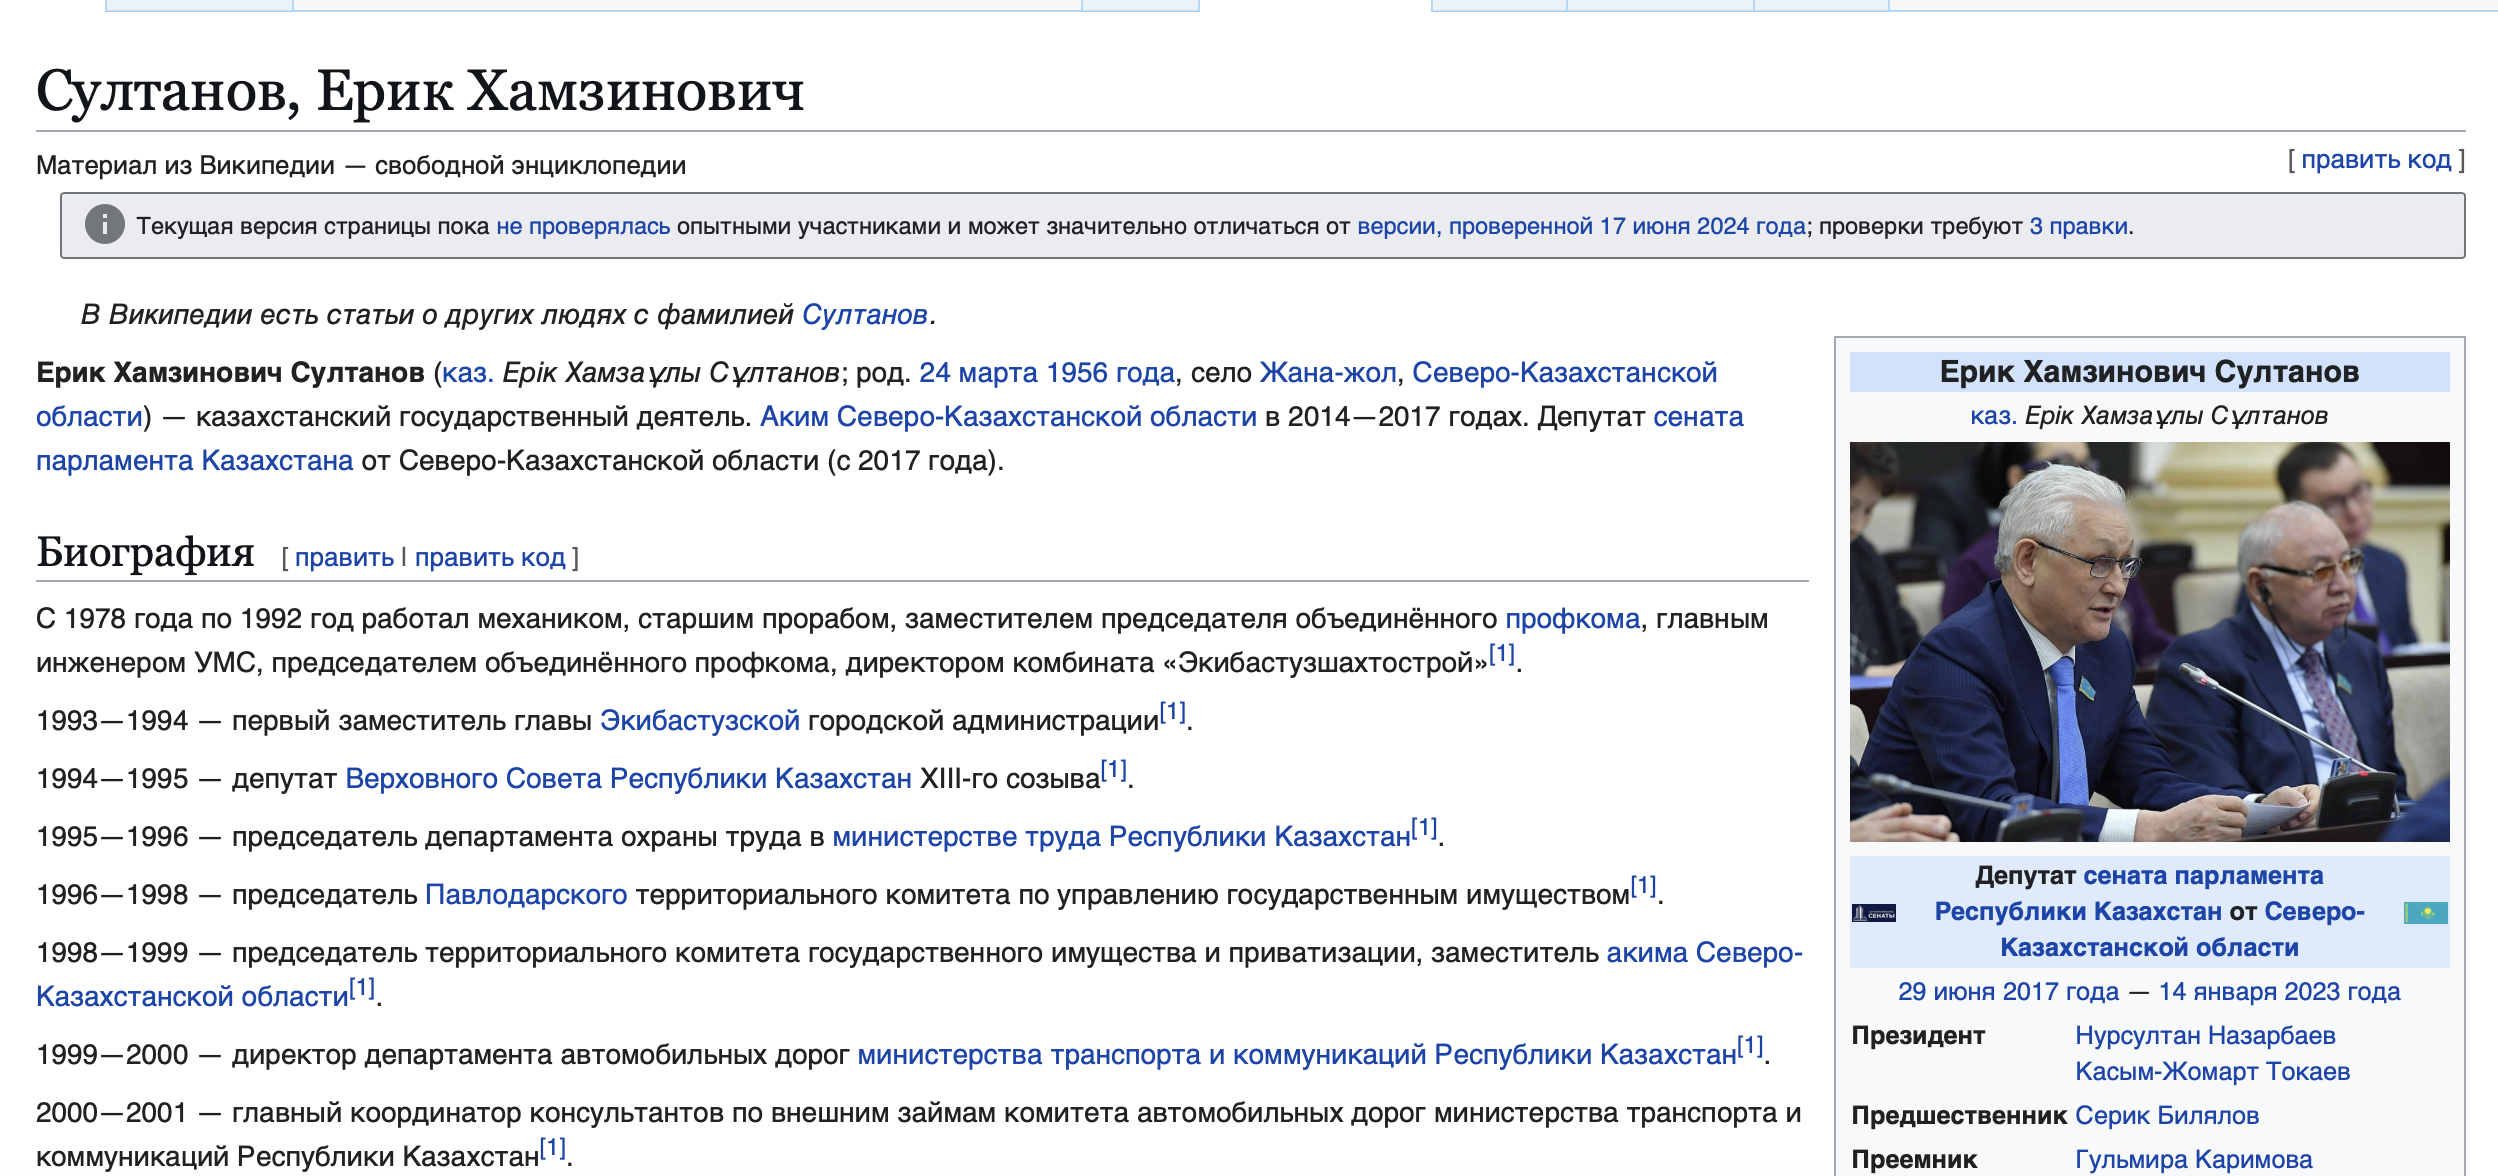Open successor 'Гульмира Каримова' link
The image size is (2498, 1176).
2193,1159
